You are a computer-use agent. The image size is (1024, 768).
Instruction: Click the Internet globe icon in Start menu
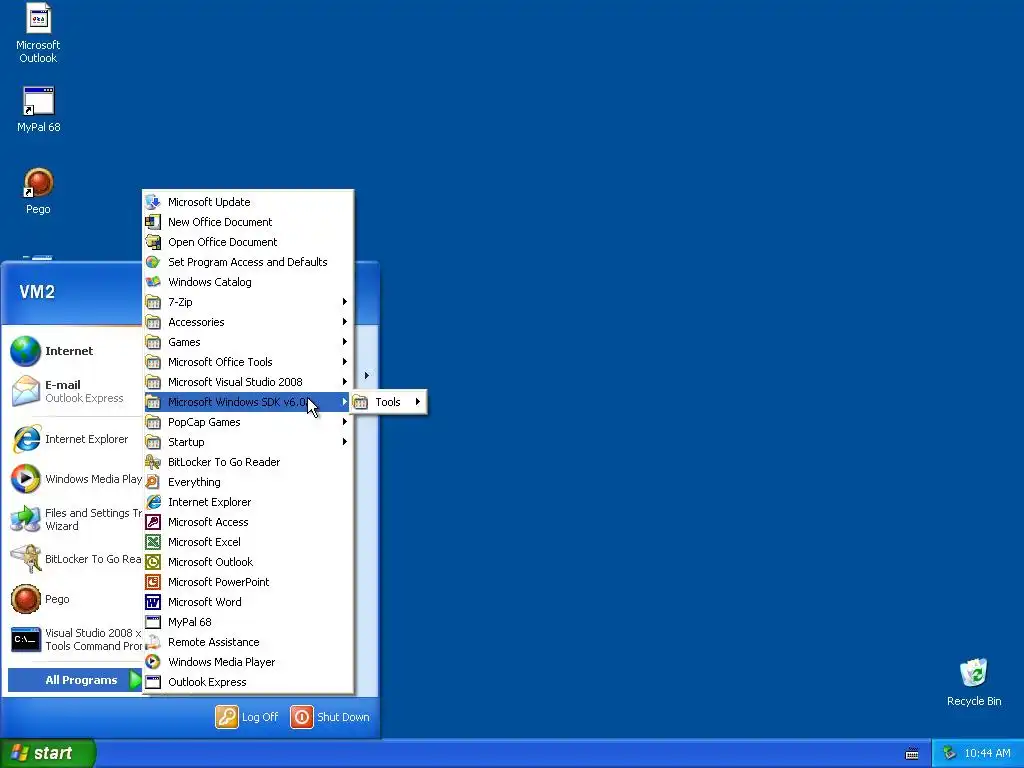pos(25,351)
